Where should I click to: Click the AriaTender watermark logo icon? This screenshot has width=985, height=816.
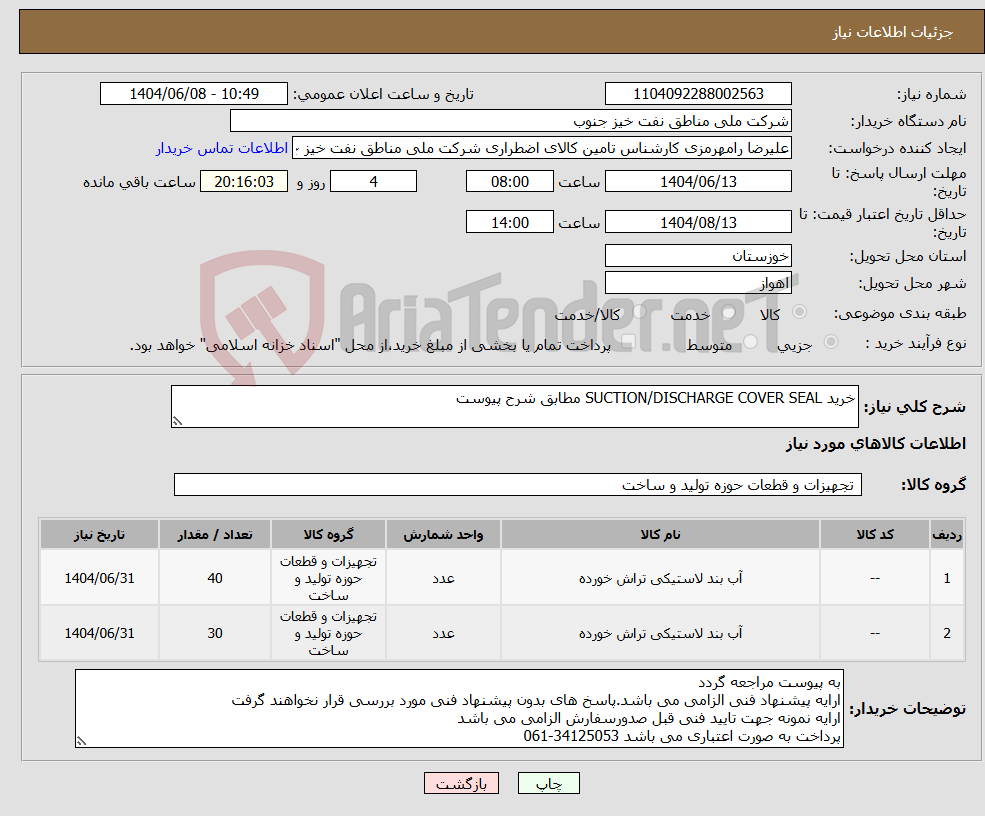262,302
